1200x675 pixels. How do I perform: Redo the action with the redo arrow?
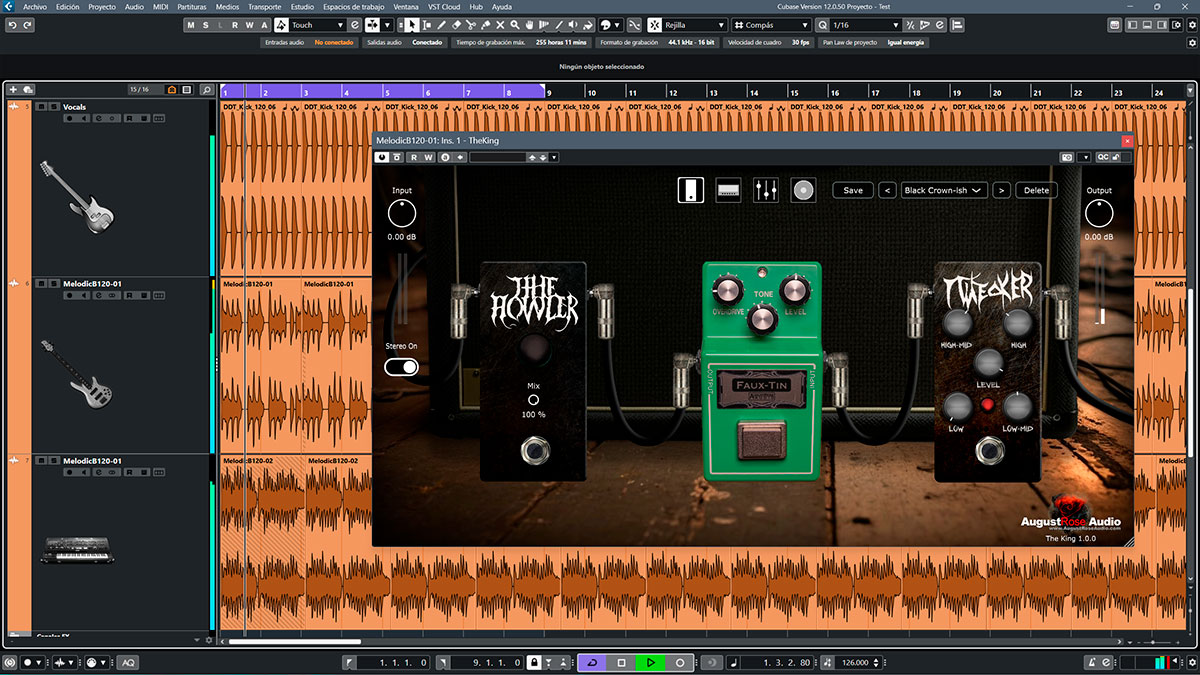coord(26,25)
